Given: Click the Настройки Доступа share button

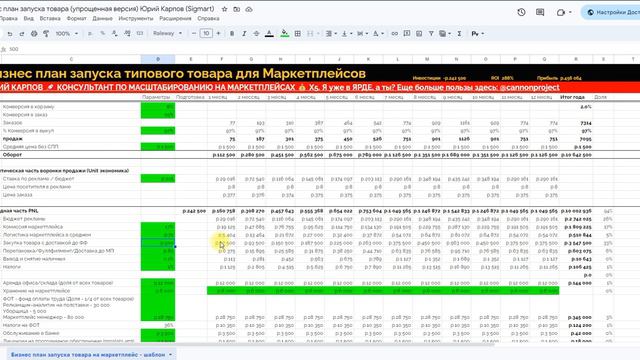Looking at the screenshot, I should (x=611, y=12).
